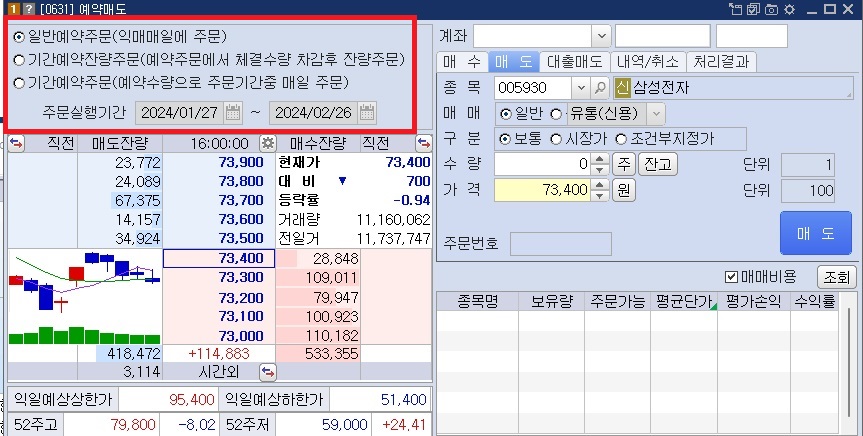Click the 신 badge before 삼성전자
Viewport: 863px width, 436px height.
(x=622, y=88)
